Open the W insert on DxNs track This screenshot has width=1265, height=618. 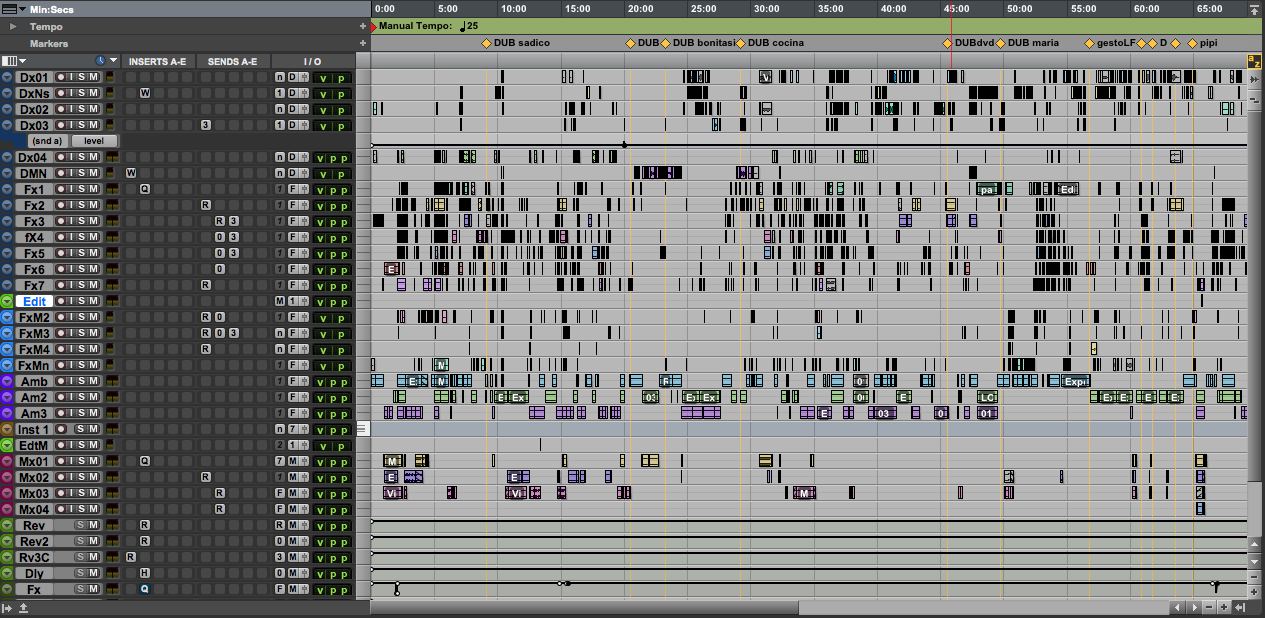(145, 93)
